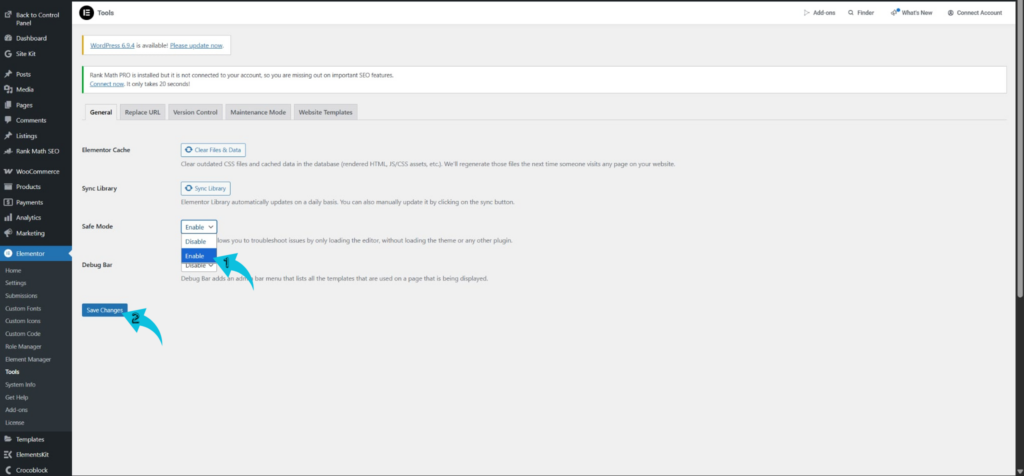Viewport: 1024px width, 476px height.
Task: Switch to the Replace URL tab
Action: 142,112
